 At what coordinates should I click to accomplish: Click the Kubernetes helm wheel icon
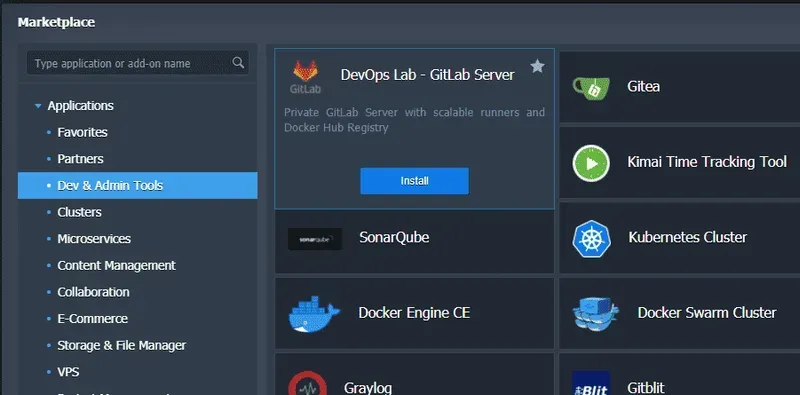(591, 238)
